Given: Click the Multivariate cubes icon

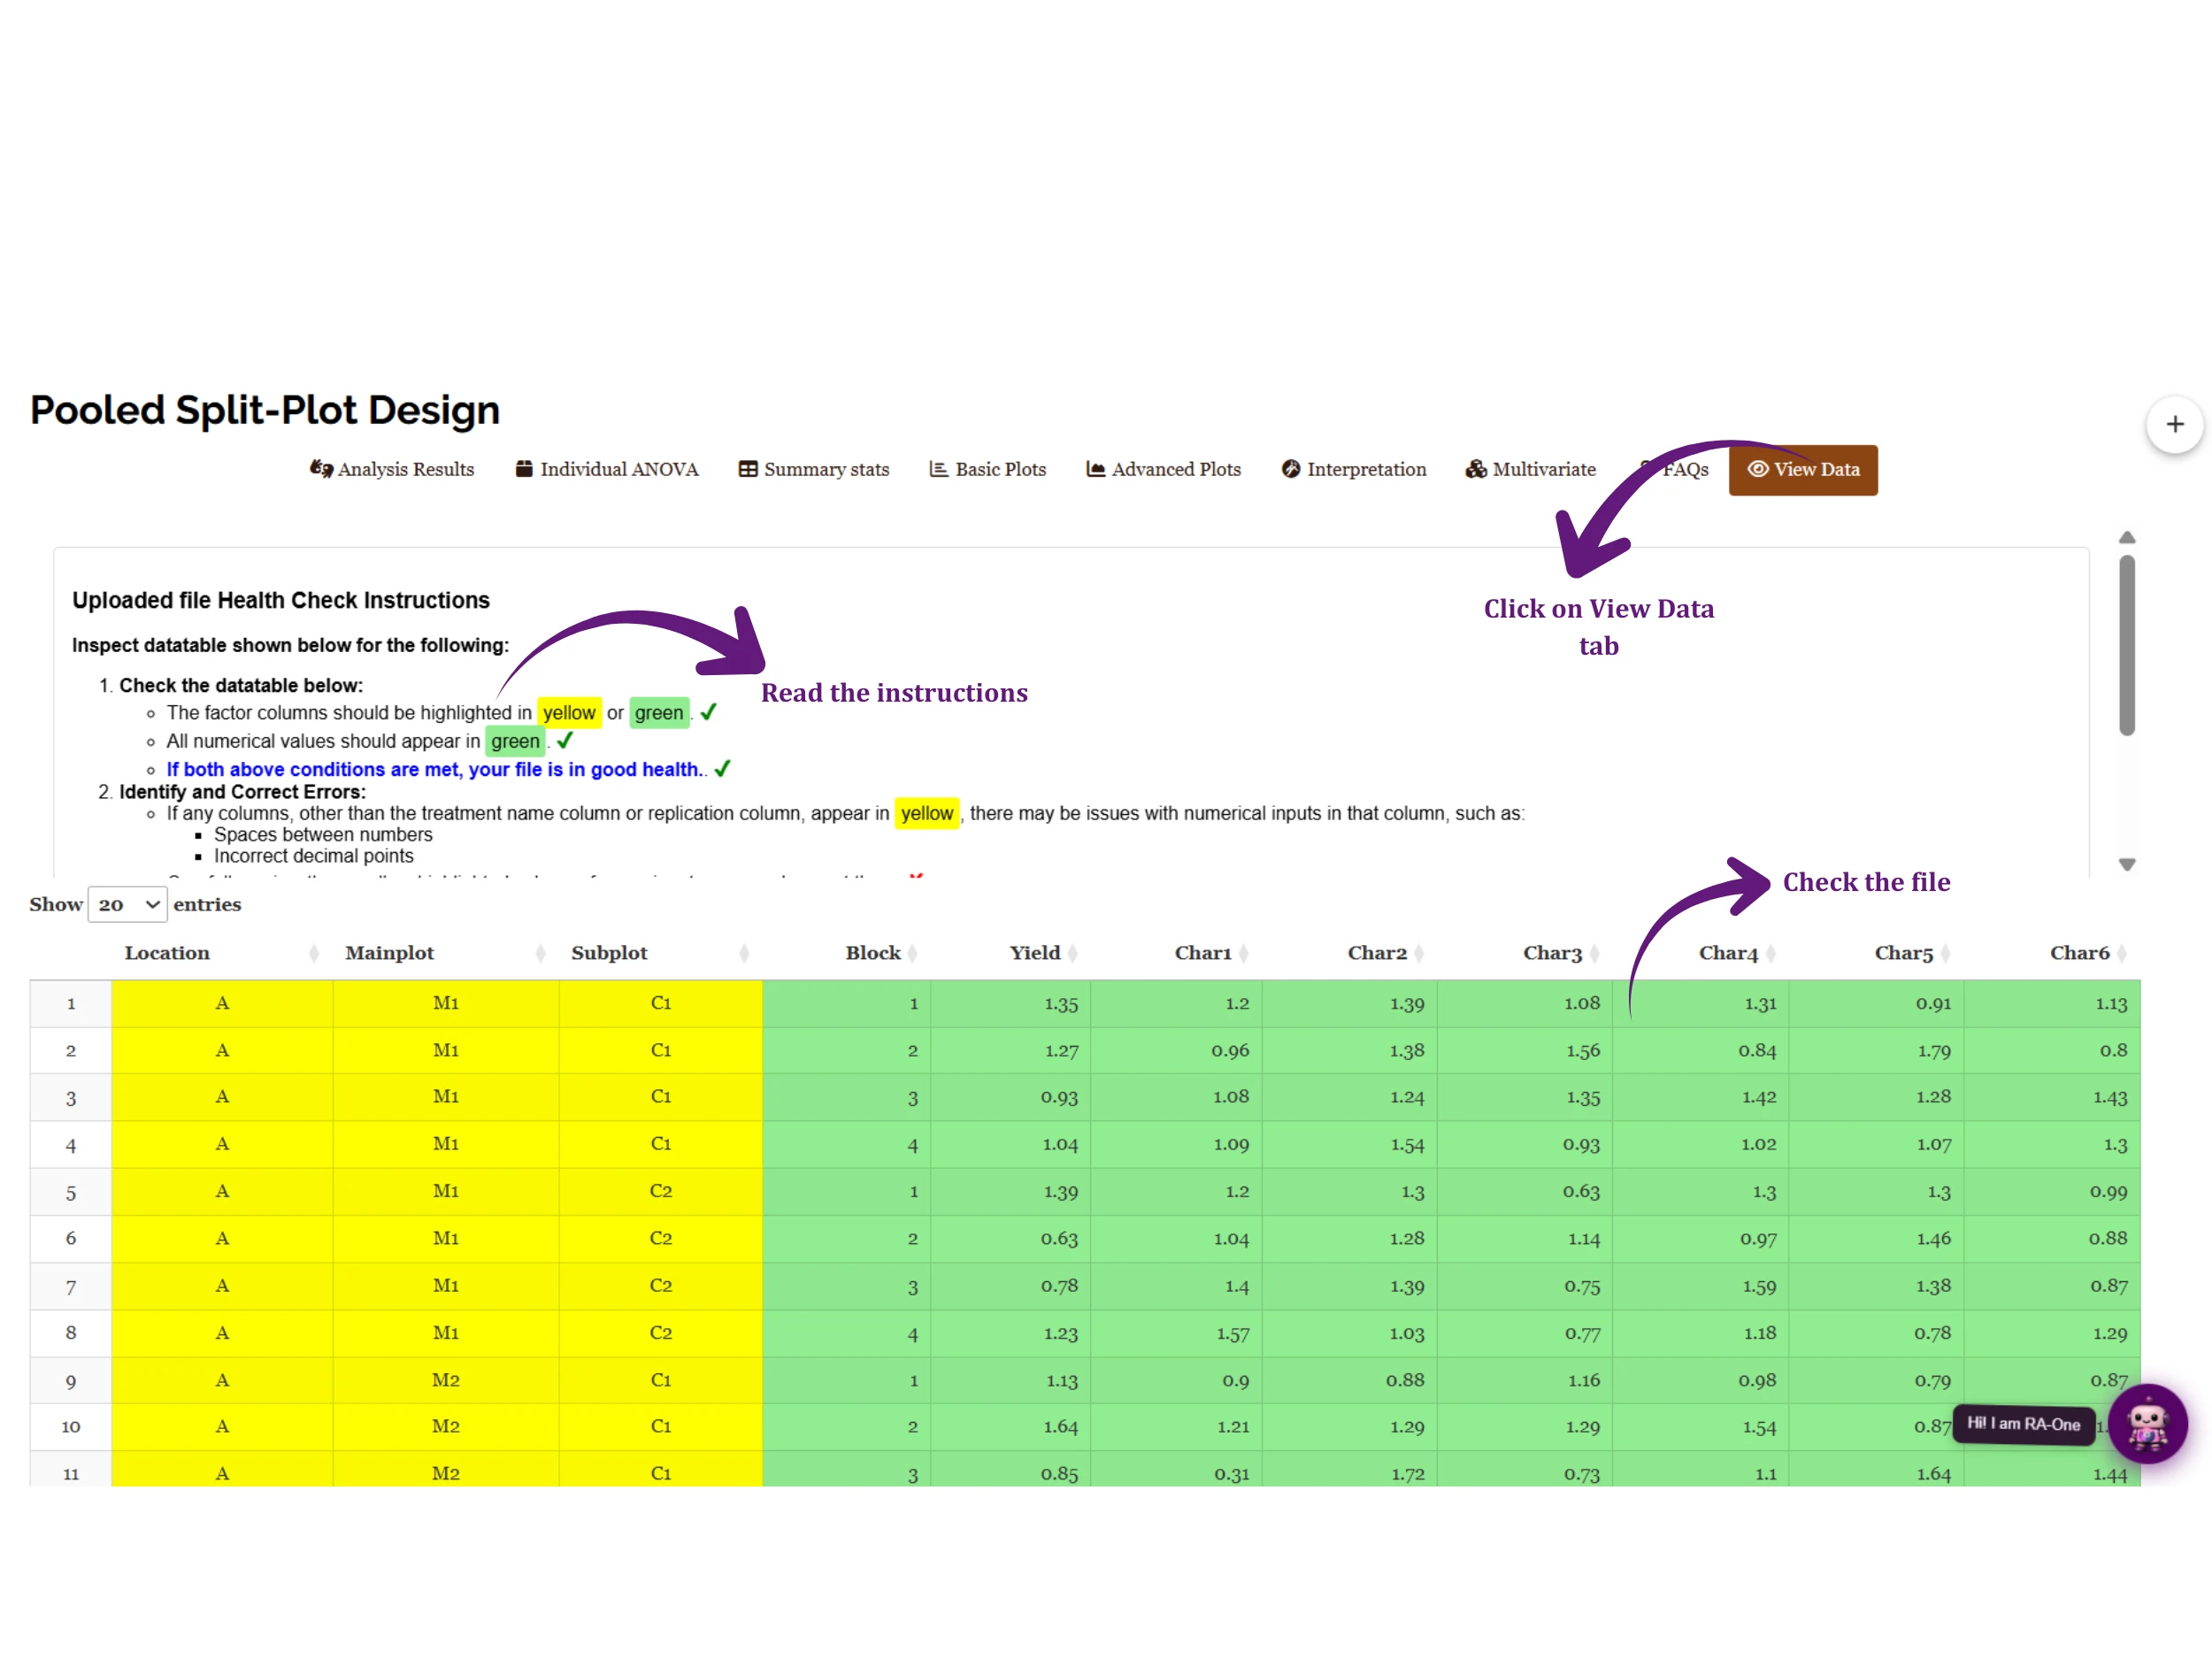Looking at the screenshot, I should (x=1476, y=469).
